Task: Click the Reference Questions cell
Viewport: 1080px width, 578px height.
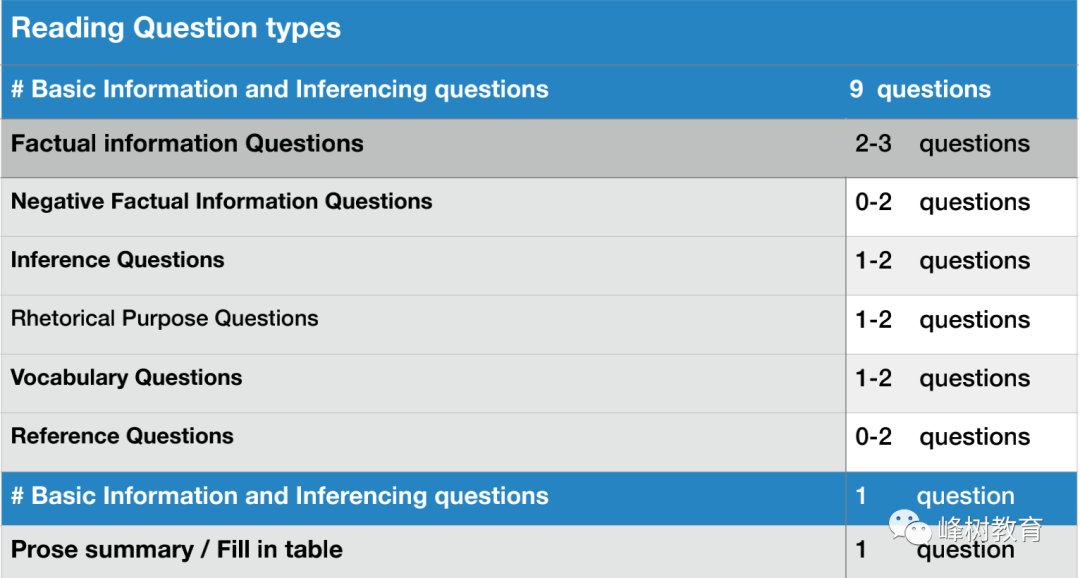Action: (x=424, y=442)
